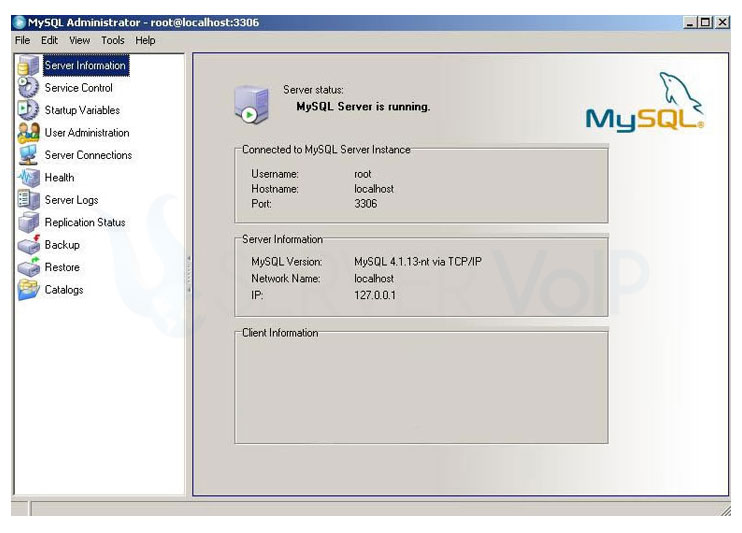Click the Server Connections monitor icon
Image resolution: width=742 pixels, height=533 pixels.
pos(28,155)
